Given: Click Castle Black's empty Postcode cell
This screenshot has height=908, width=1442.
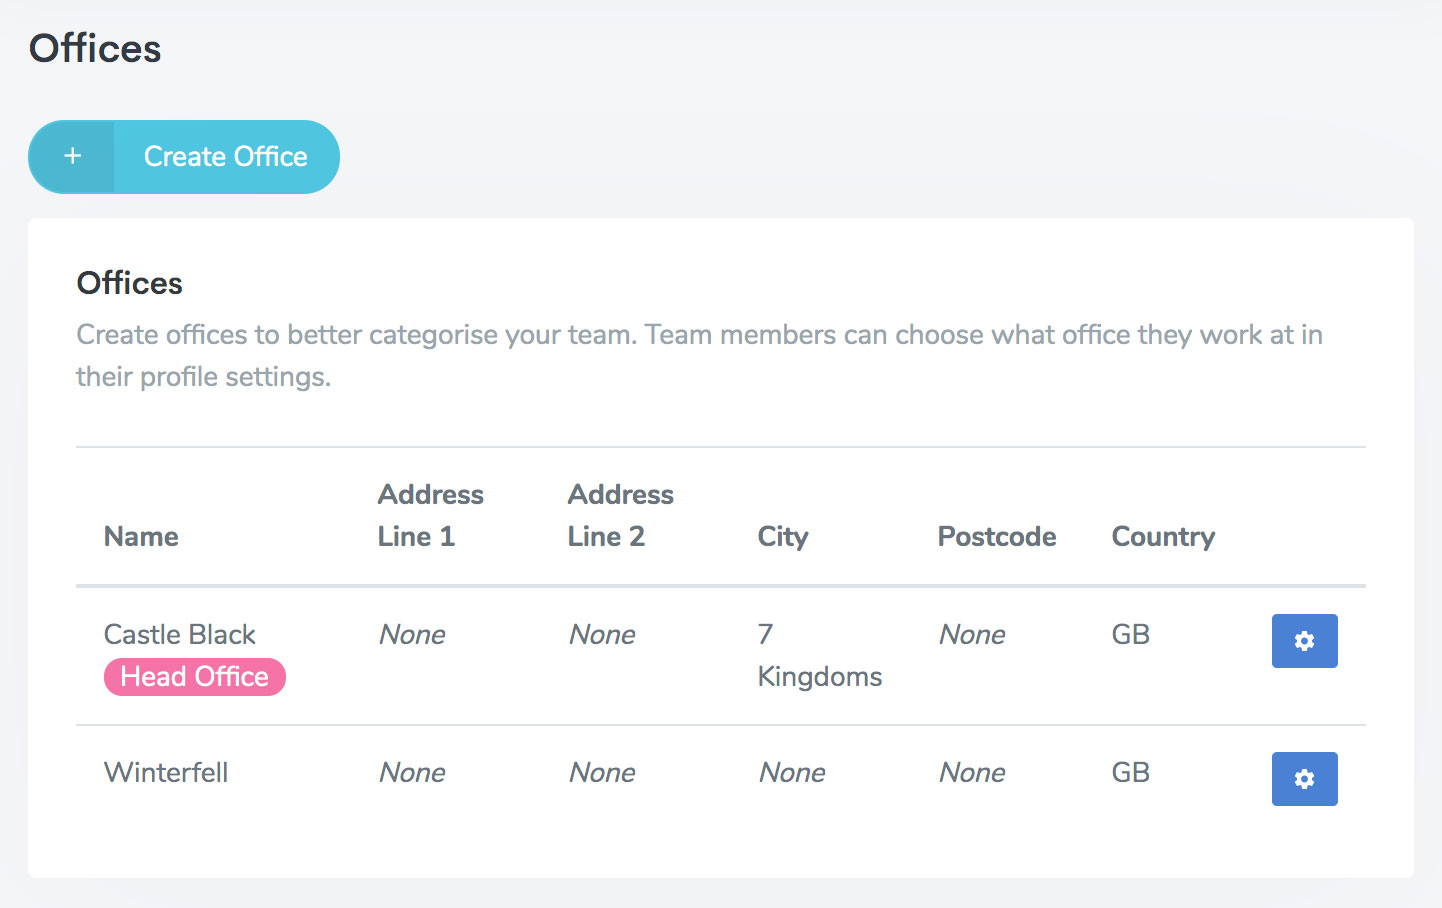Looking at the screenshot, I should click(x=972, y=635).
